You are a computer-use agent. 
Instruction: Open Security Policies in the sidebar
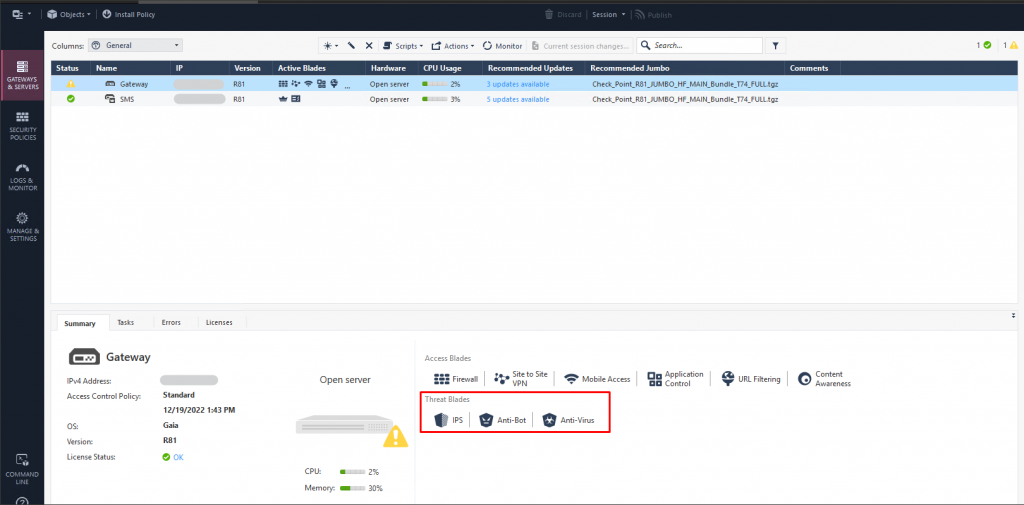[x=22, y=124]
